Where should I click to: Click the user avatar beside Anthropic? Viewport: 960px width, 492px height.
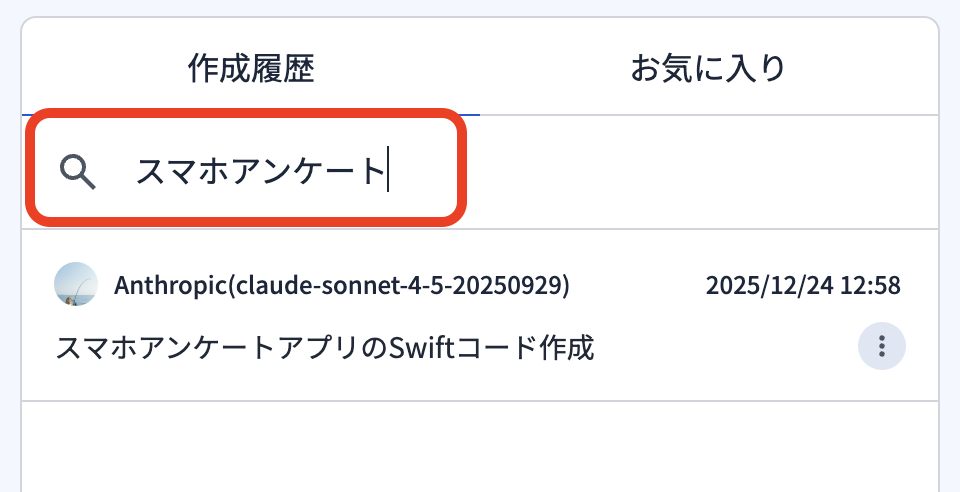(75, 285)
